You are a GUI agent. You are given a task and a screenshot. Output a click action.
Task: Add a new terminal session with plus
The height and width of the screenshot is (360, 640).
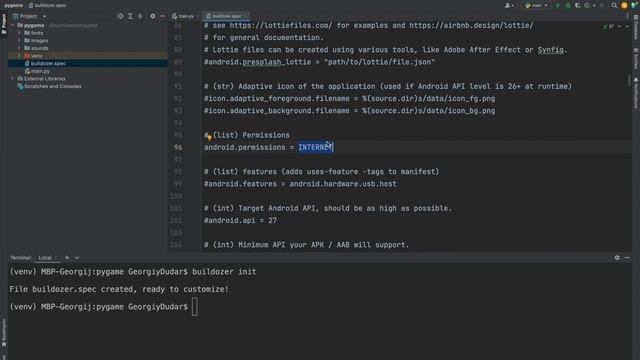pos(67,258)
